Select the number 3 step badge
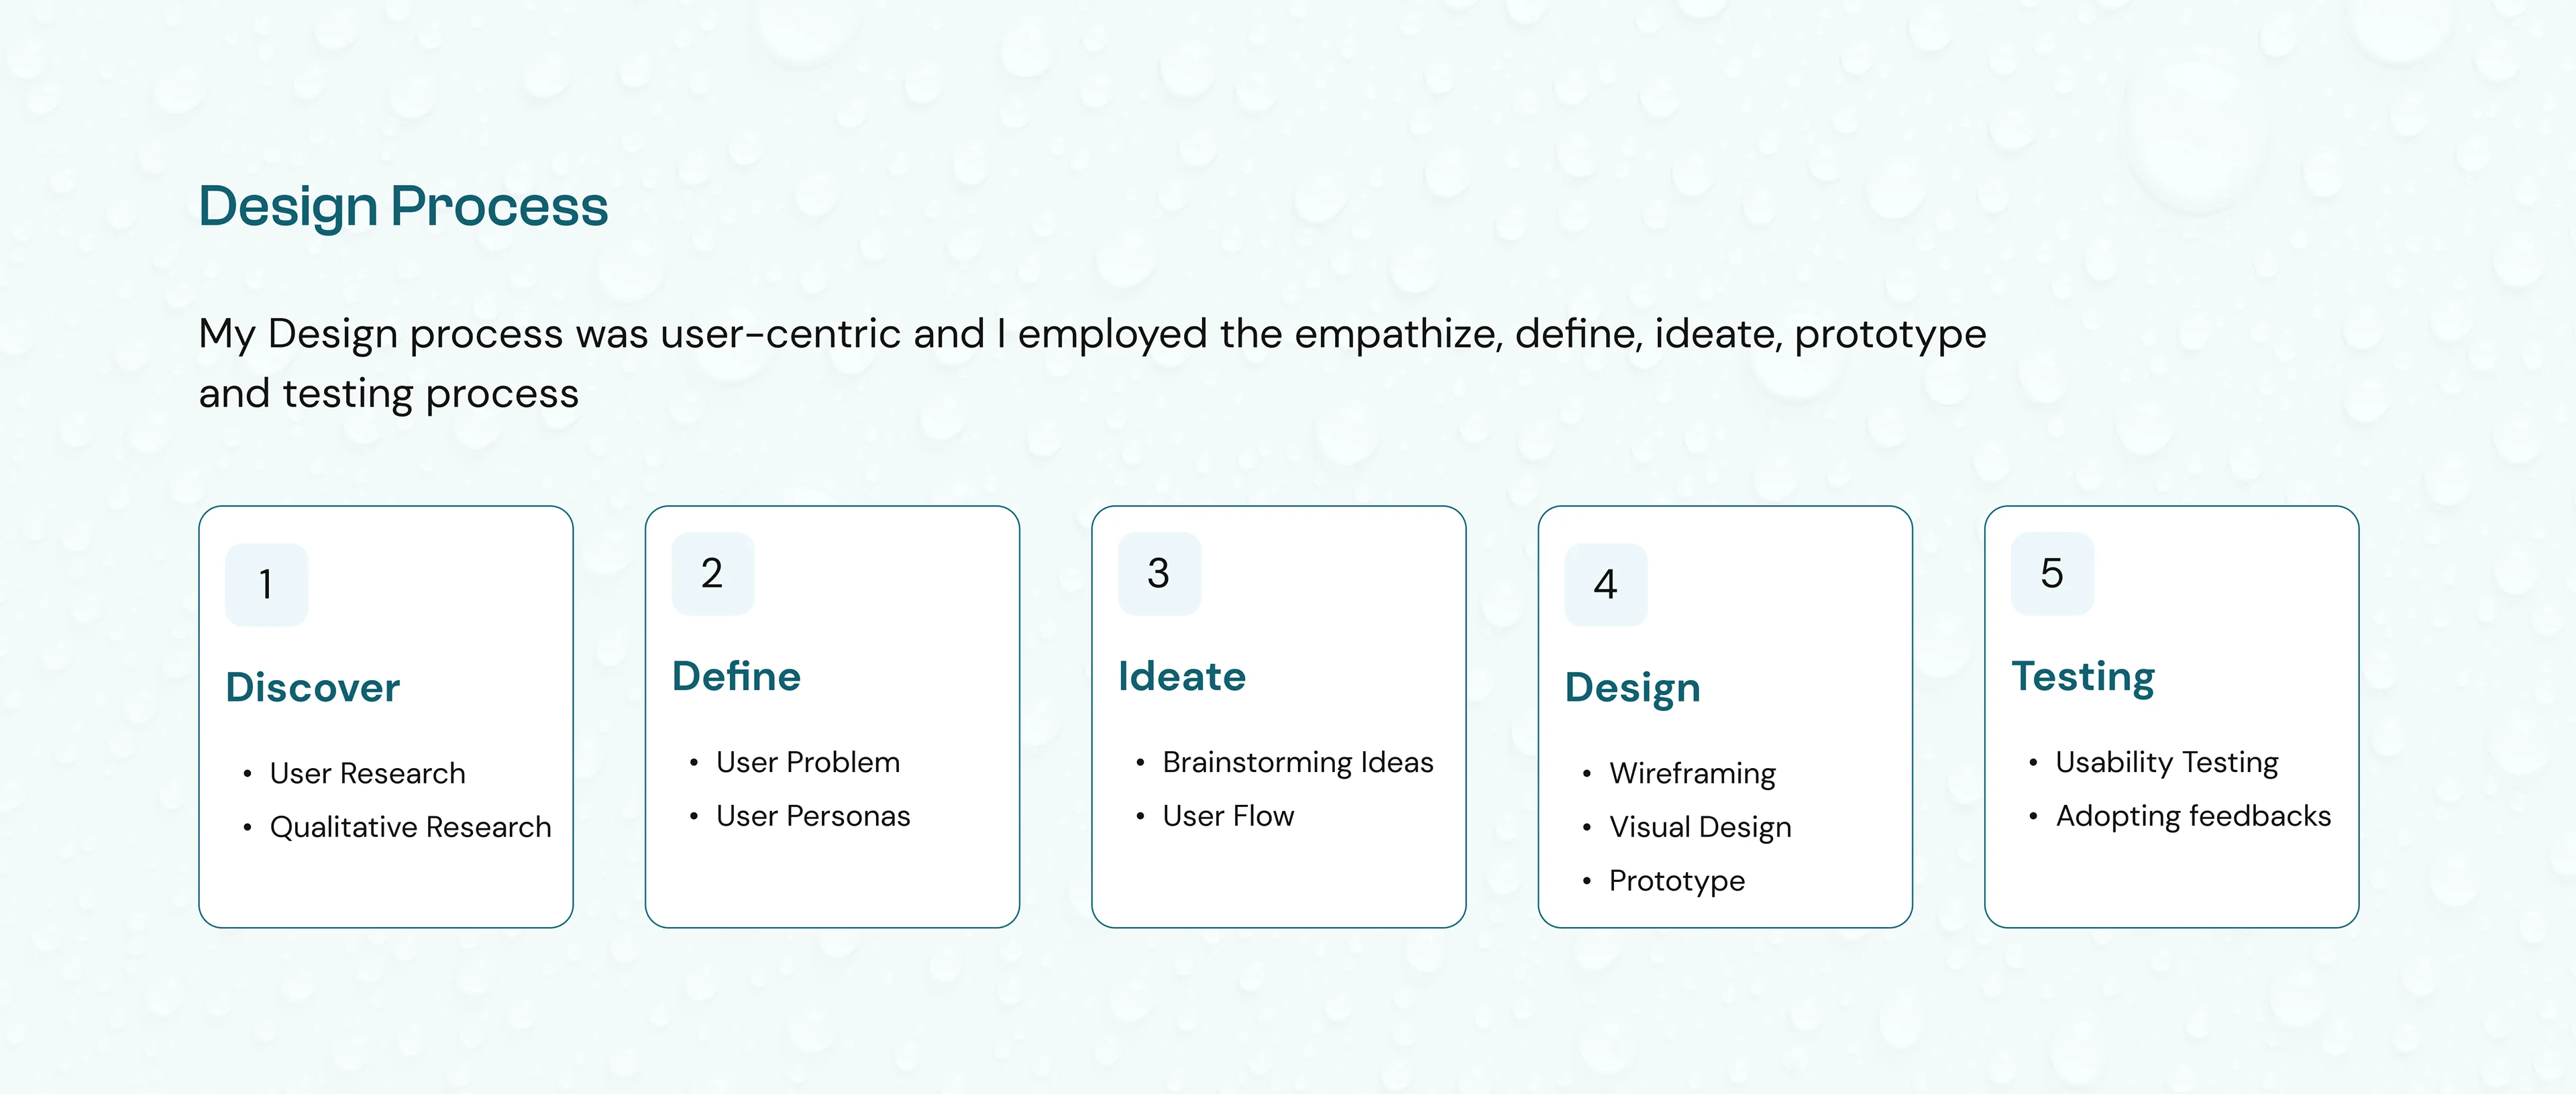This screenshot has width=2576, height=1094. click(x=1158, y=573)
